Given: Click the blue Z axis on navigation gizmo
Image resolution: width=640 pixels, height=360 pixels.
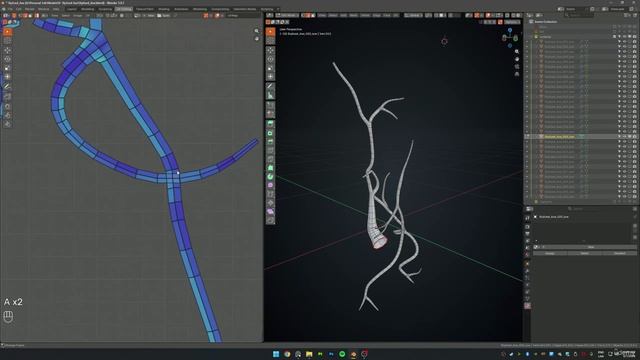Looking at the screenshot, I should pos(510,30).
